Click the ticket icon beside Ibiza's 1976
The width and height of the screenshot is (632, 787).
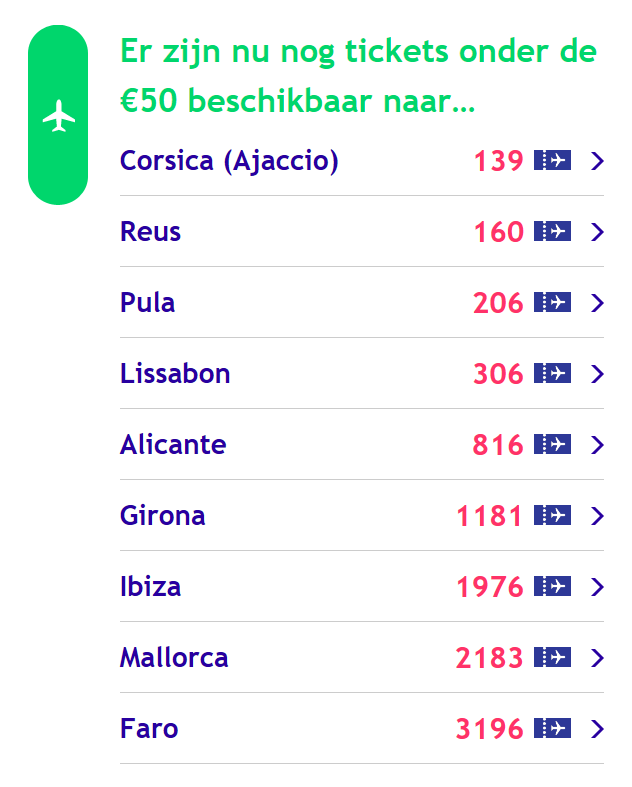point(552,586)
